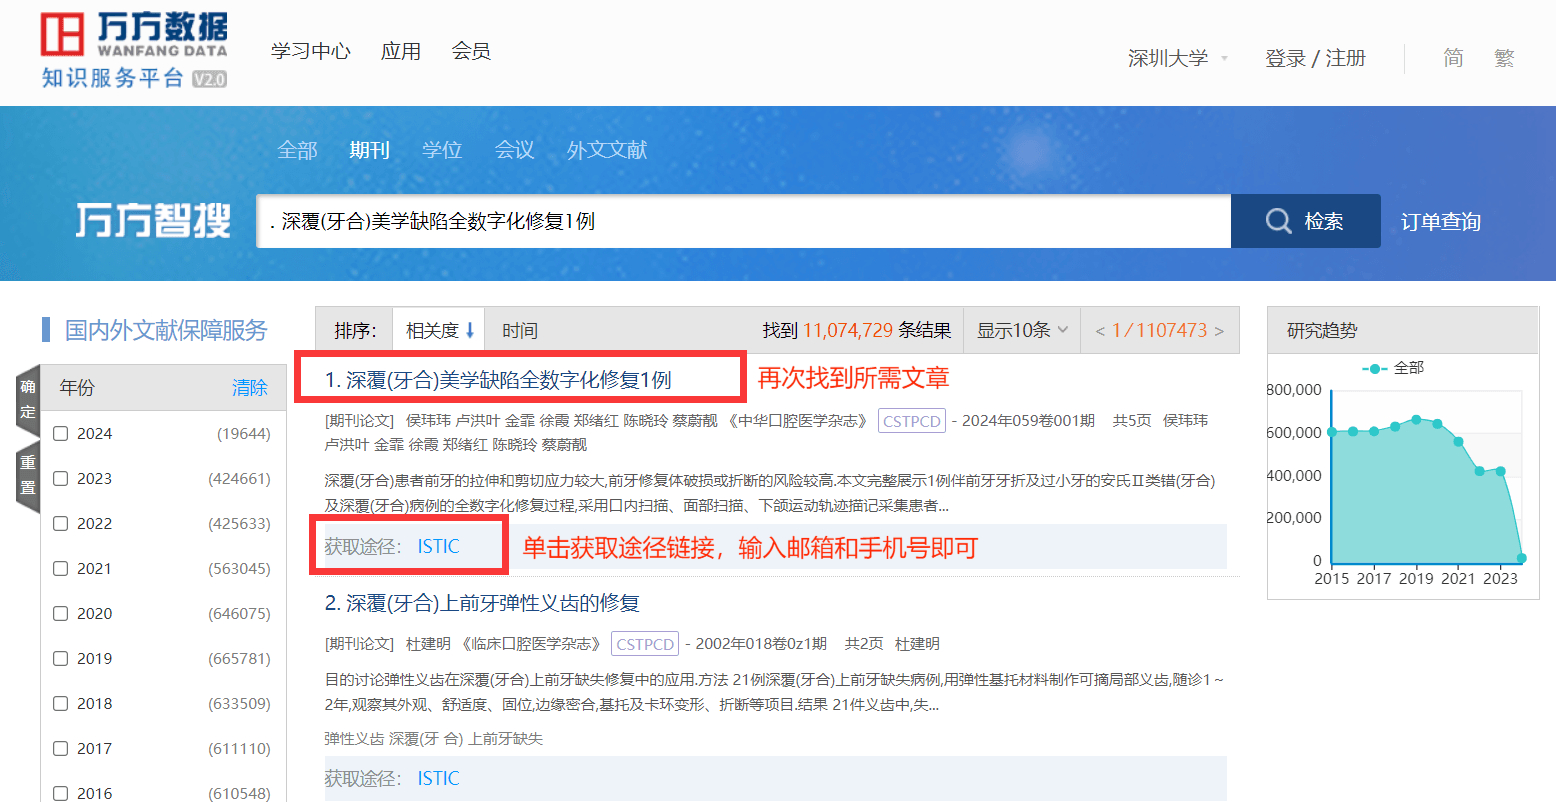
Task: Click the 全部 legend marker in chart
Action: coord(1375,368)
